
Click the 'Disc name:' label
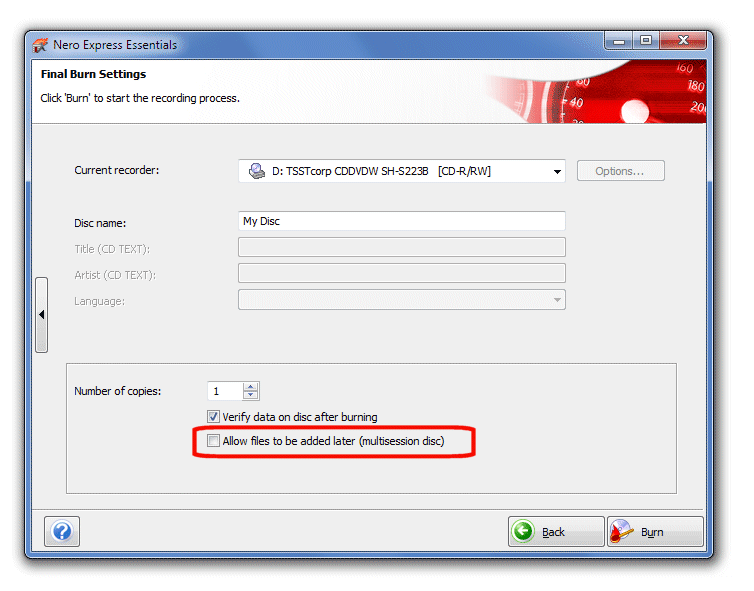100,223
